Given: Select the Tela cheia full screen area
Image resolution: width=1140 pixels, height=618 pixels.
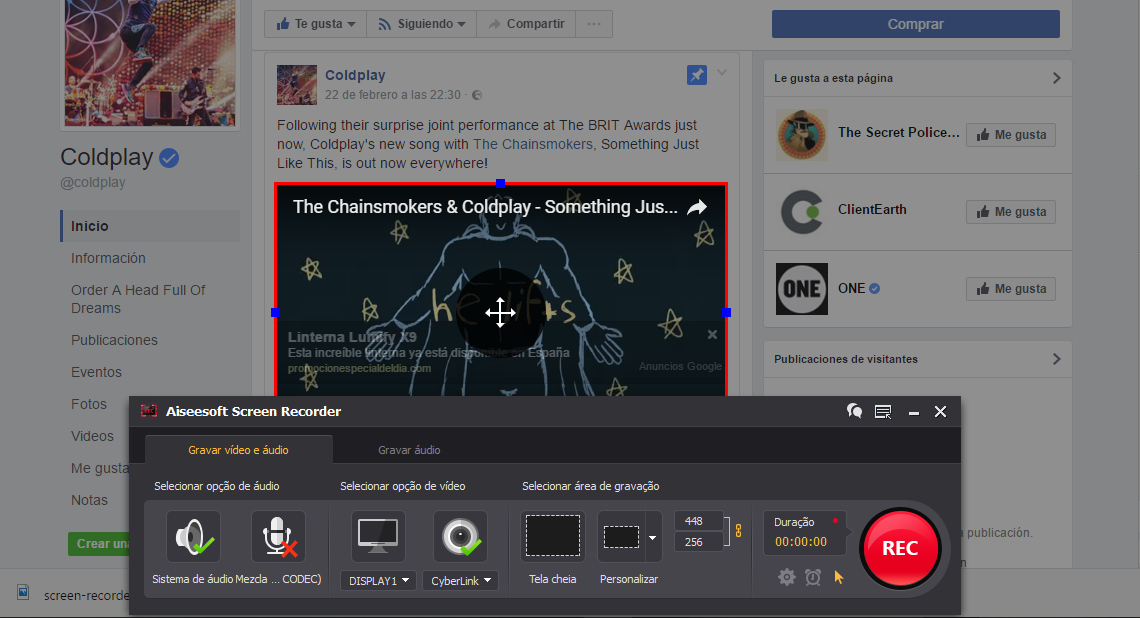Looking at the screenshot, I should tap(553, 537).
